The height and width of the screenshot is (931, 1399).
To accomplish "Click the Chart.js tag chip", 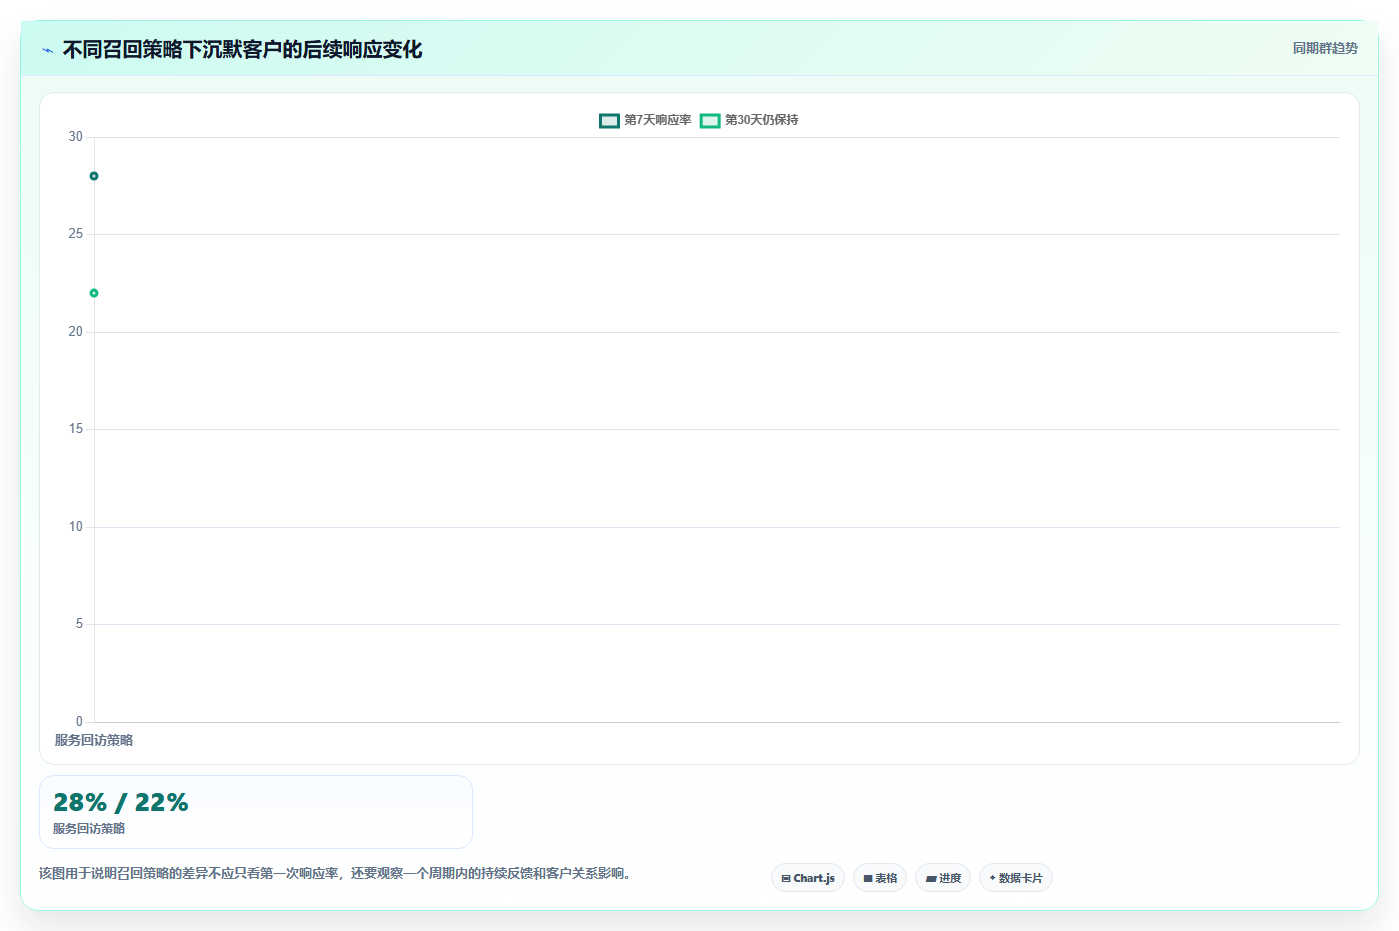I will pos(808,878).
